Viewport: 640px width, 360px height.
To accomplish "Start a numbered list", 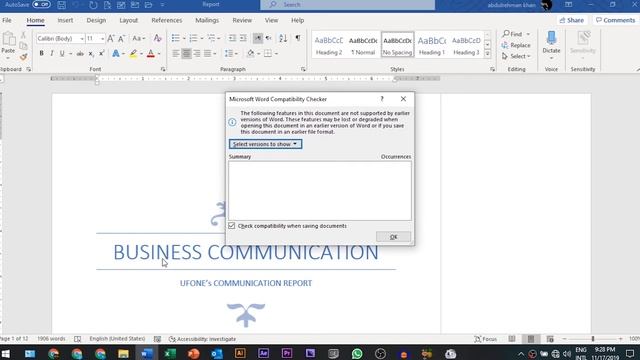I will 193,38.
